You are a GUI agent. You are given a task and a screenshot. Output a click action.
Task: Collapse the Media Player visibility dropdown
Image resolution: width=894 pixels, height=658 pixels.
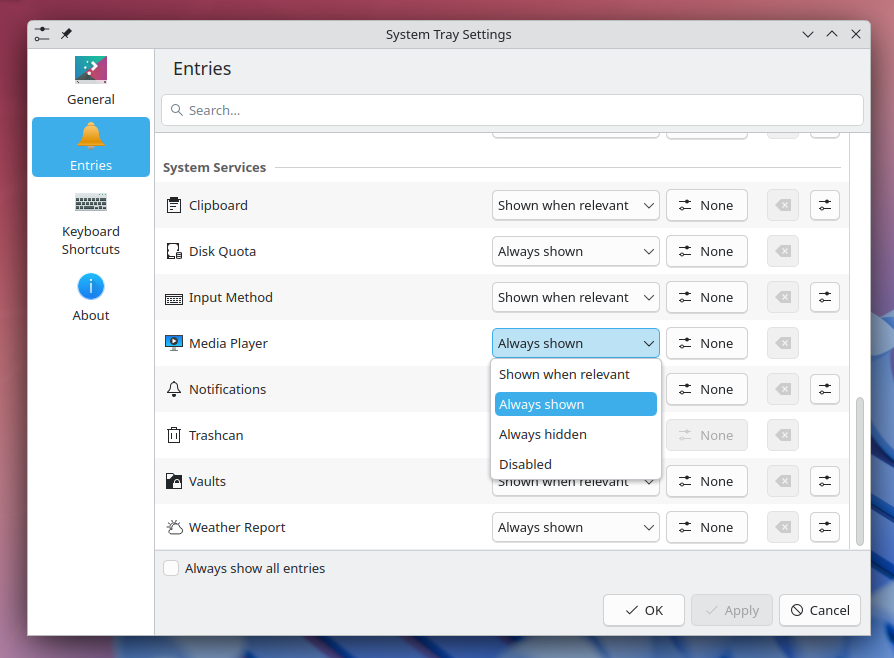coord(576,343)
